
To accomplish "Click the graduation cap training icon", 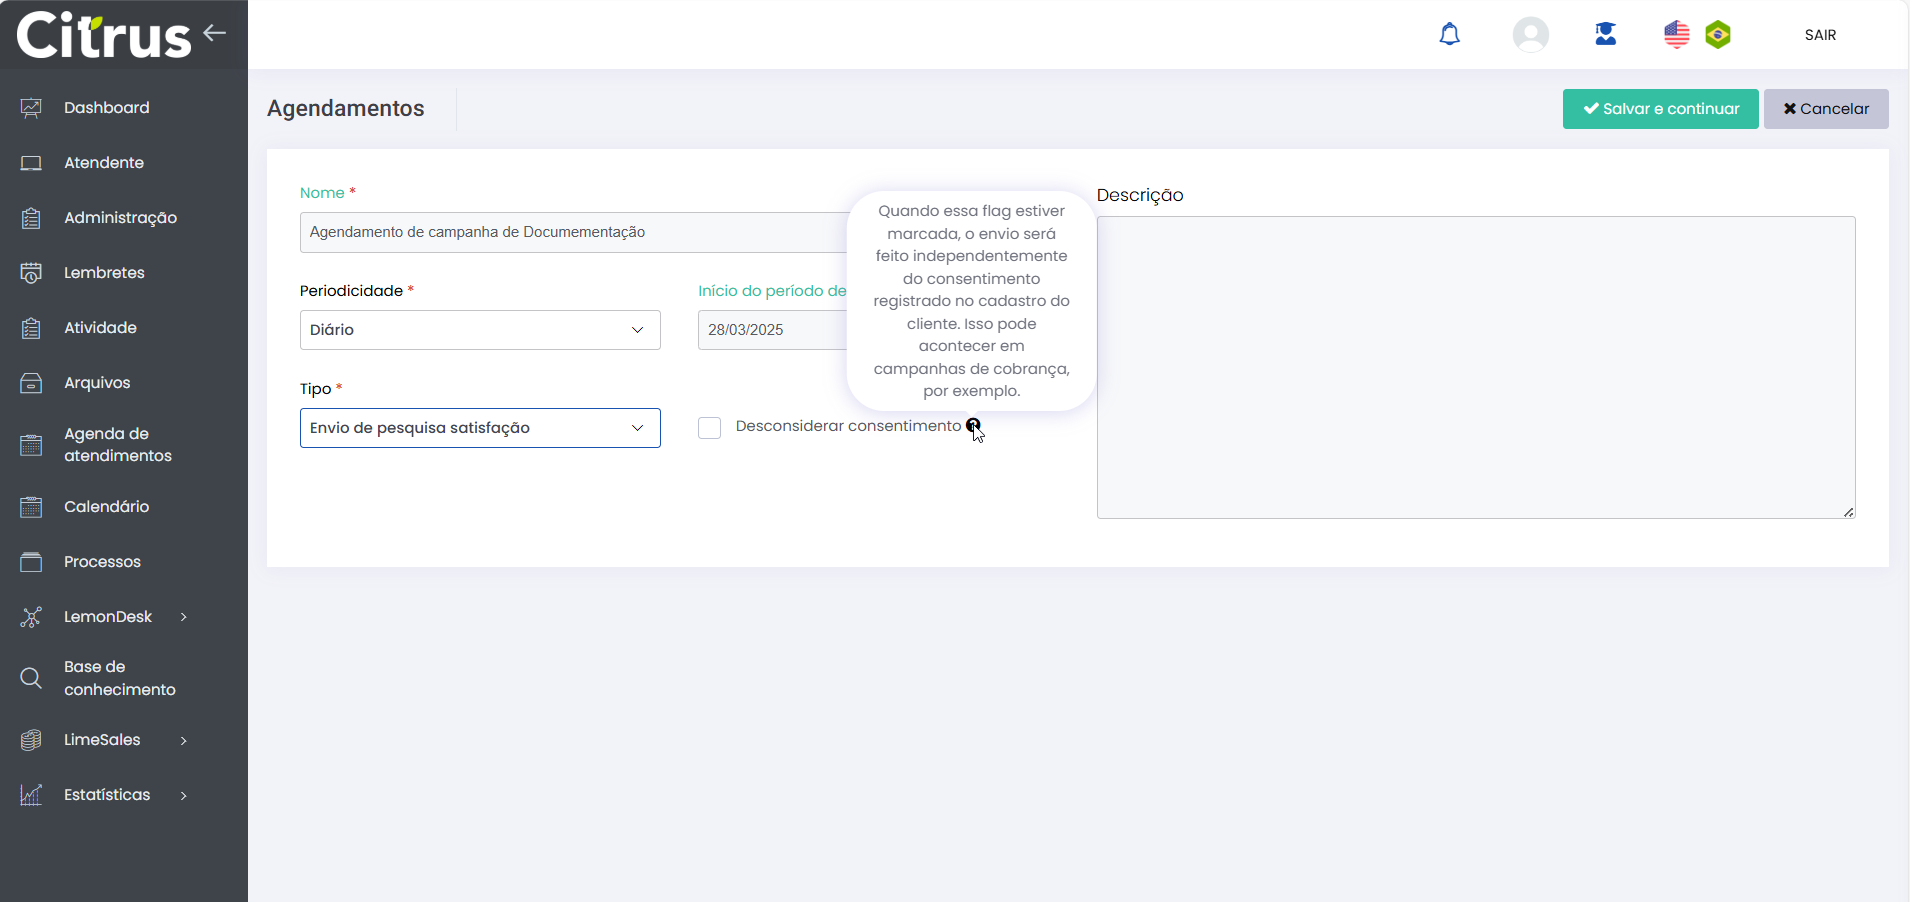I will 1605,35.
